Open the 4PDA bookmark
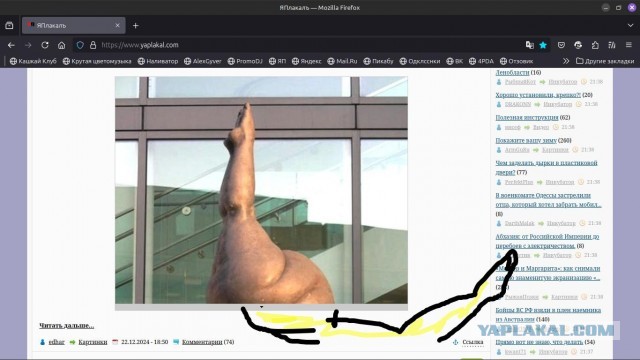640x360 pixels. point(481,61)
